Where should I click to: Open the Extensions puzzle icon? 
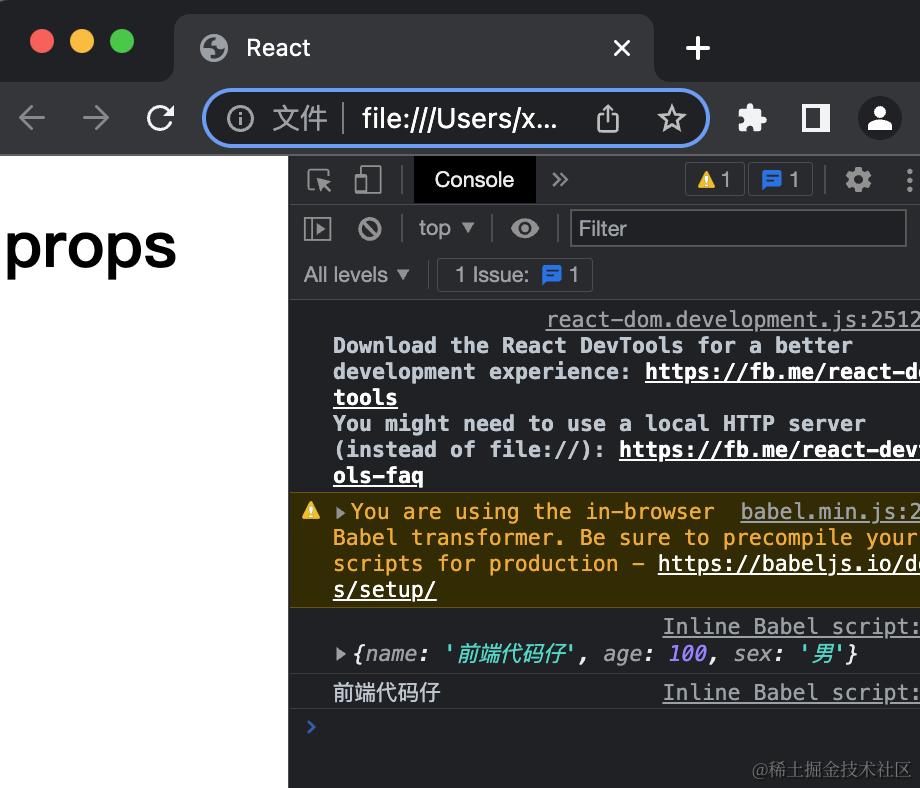point(752,118)
